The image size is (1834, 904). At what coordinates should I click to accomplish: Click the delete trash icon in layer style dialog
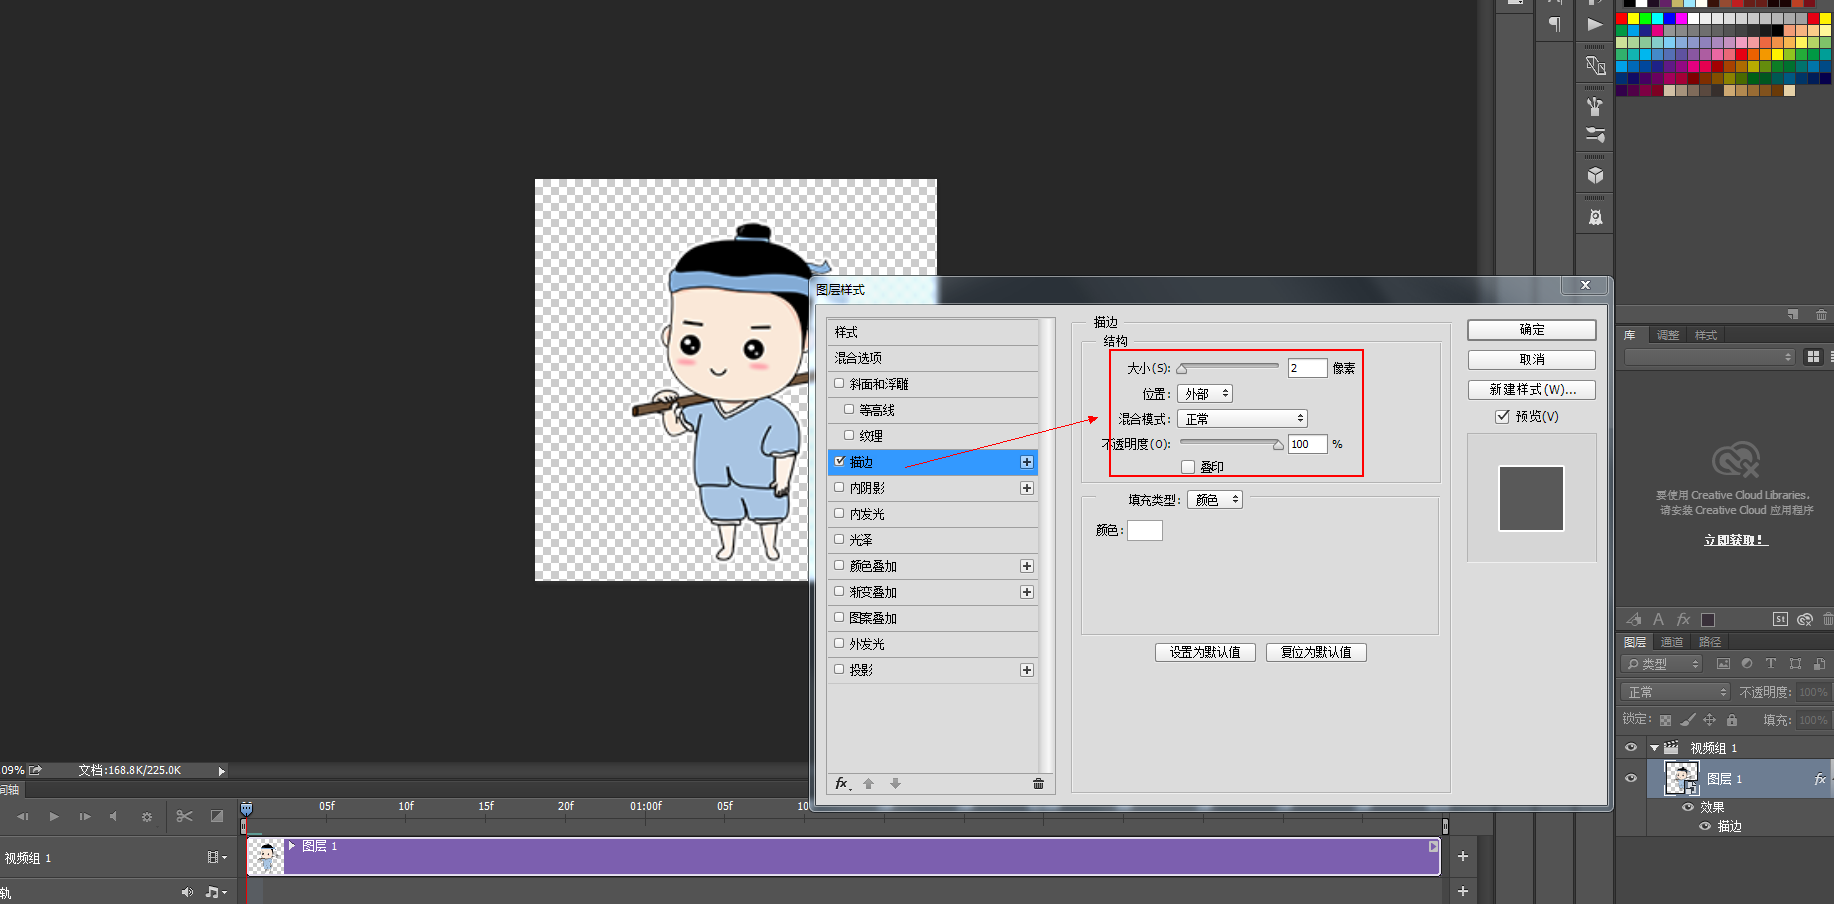click(1038, 784)
